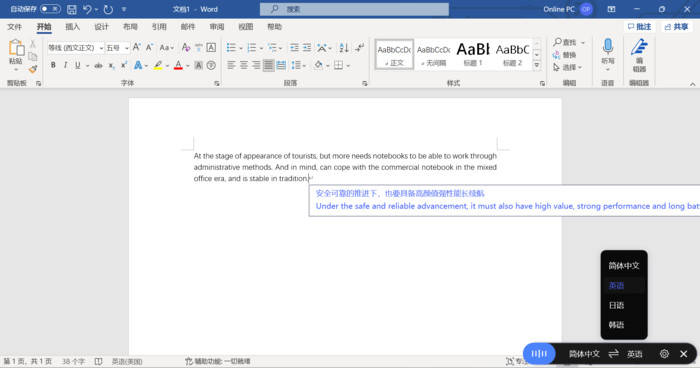Click the Undo arrow icon
Viewport: 700px width, 368px height.
pos(87,9)
